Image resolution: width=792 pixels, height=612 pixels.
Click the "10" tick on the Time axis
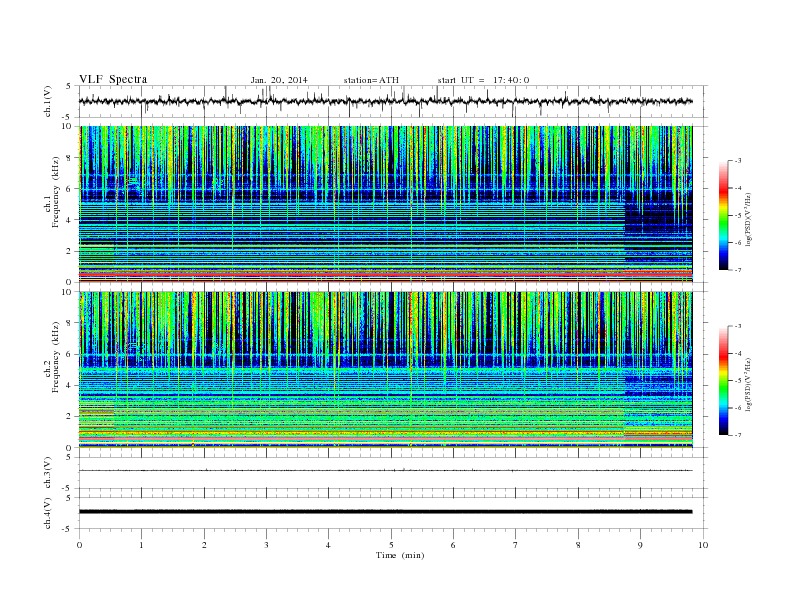point(703,545)
